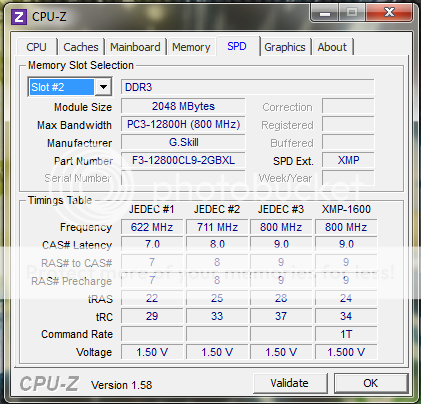This screenshot has height=404, width=421.
Task: Click the JEDEC #1 column header
Action: tap(152, 209)
